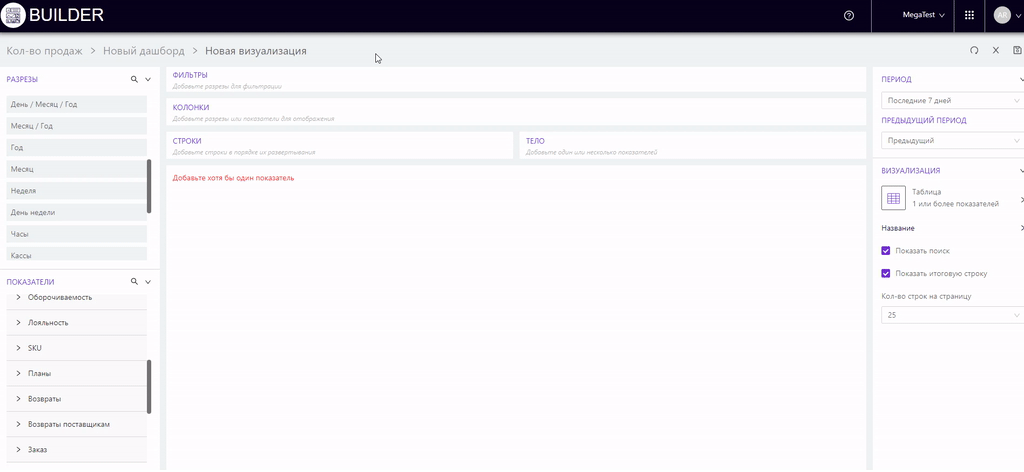The width and height of the screenshot is (1024, 472).
Task: Open the Последние 7 дней period dropdown
Action: (950, 101)
